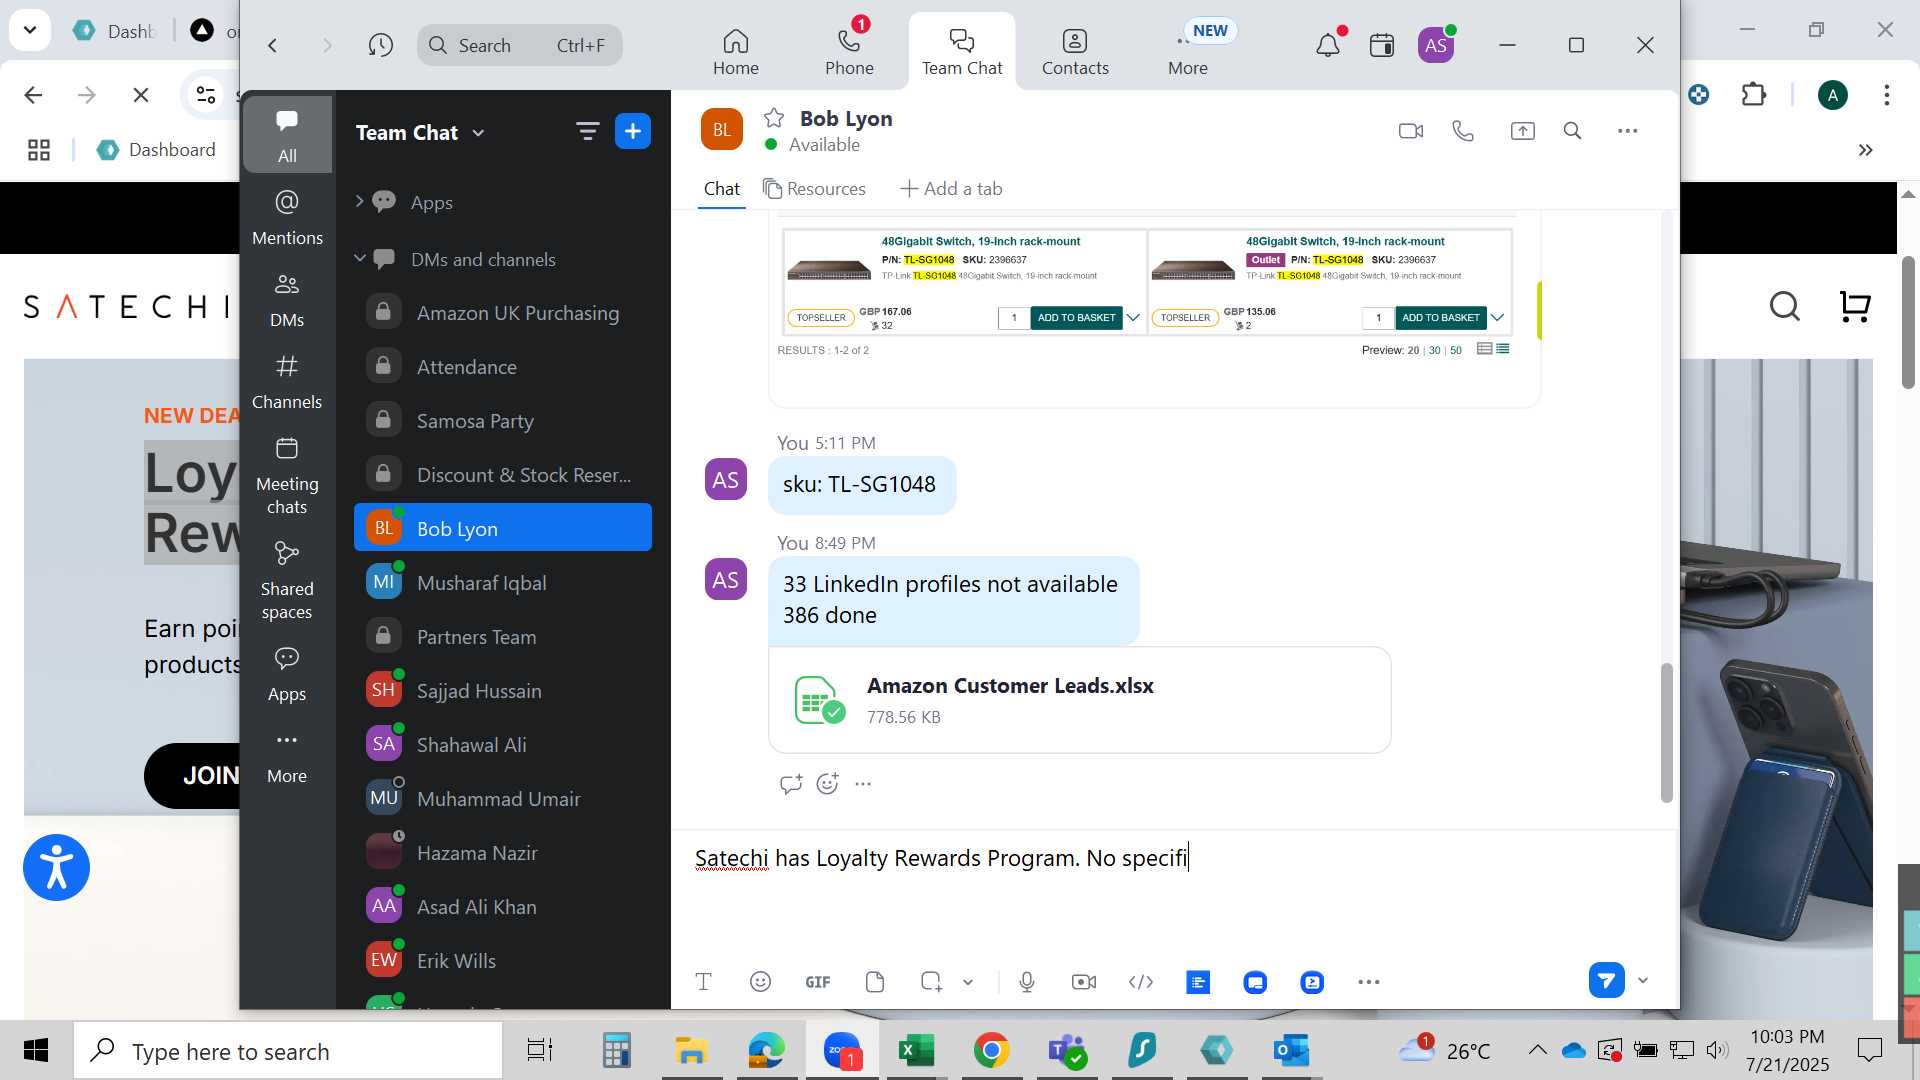Screen dimensions: 1920x1080
Task: Click the chat message scrollbar
Action: 1666,732
